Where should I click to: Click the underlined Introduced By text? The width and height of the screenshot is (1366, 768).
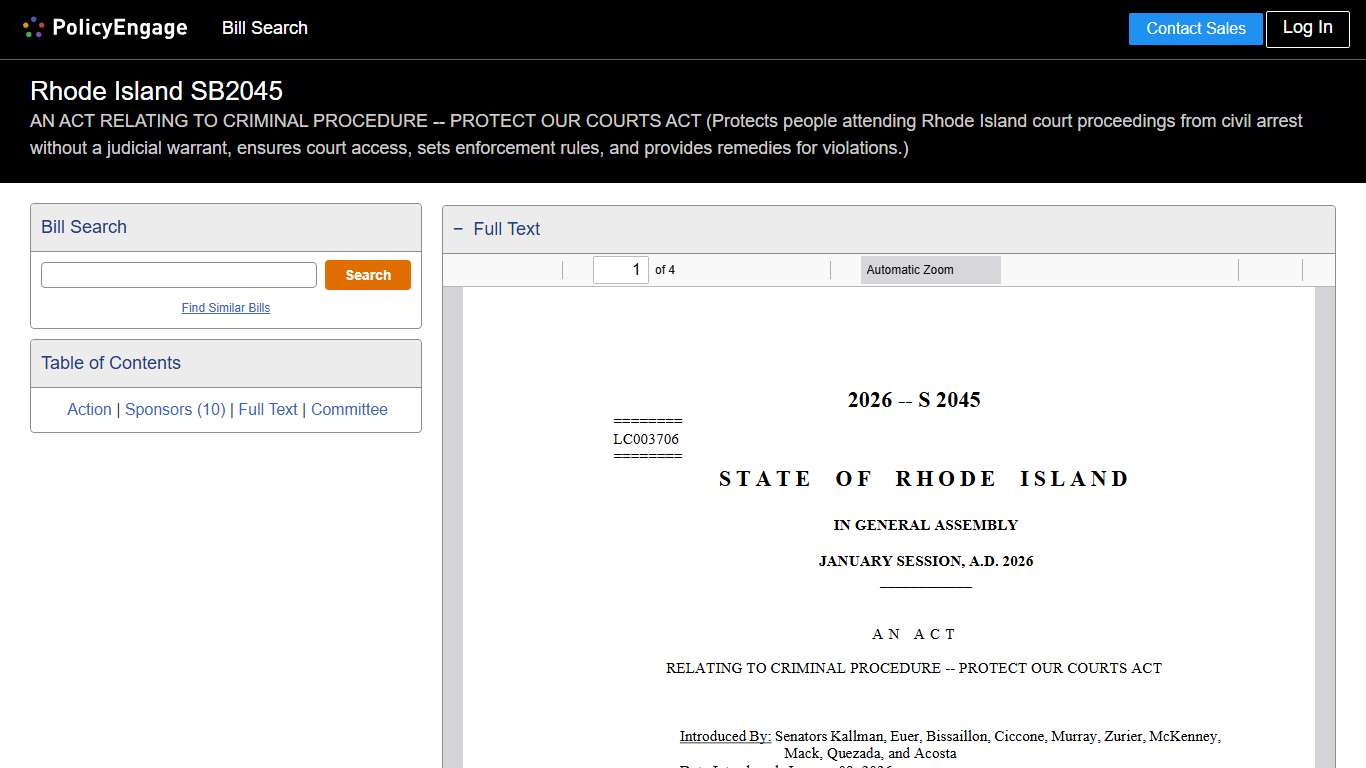(x=724, y=736)
